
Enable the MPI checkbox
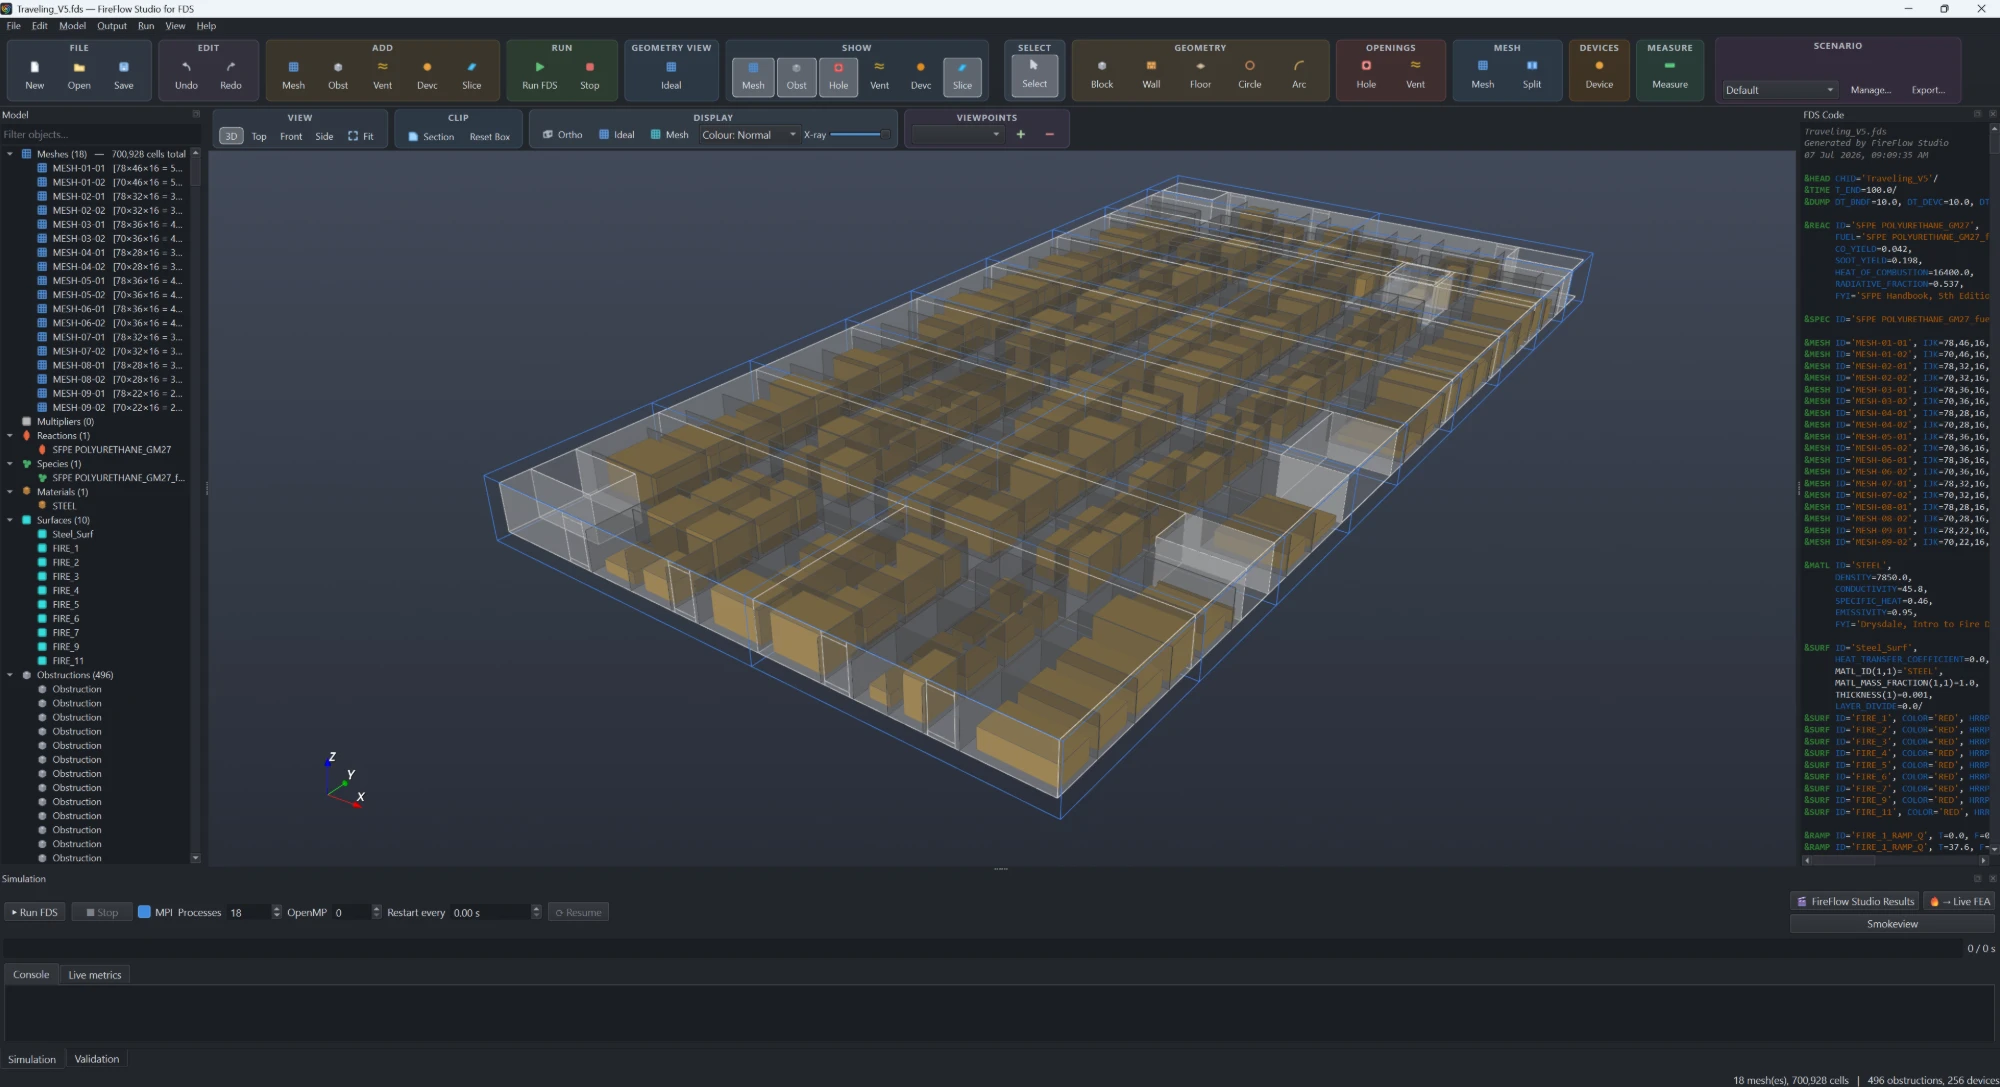tap(144, 912)
